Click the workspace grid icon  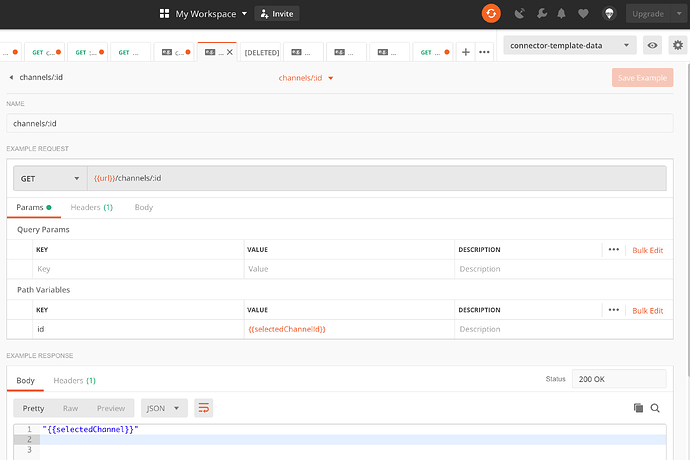[x=164, y=14]
